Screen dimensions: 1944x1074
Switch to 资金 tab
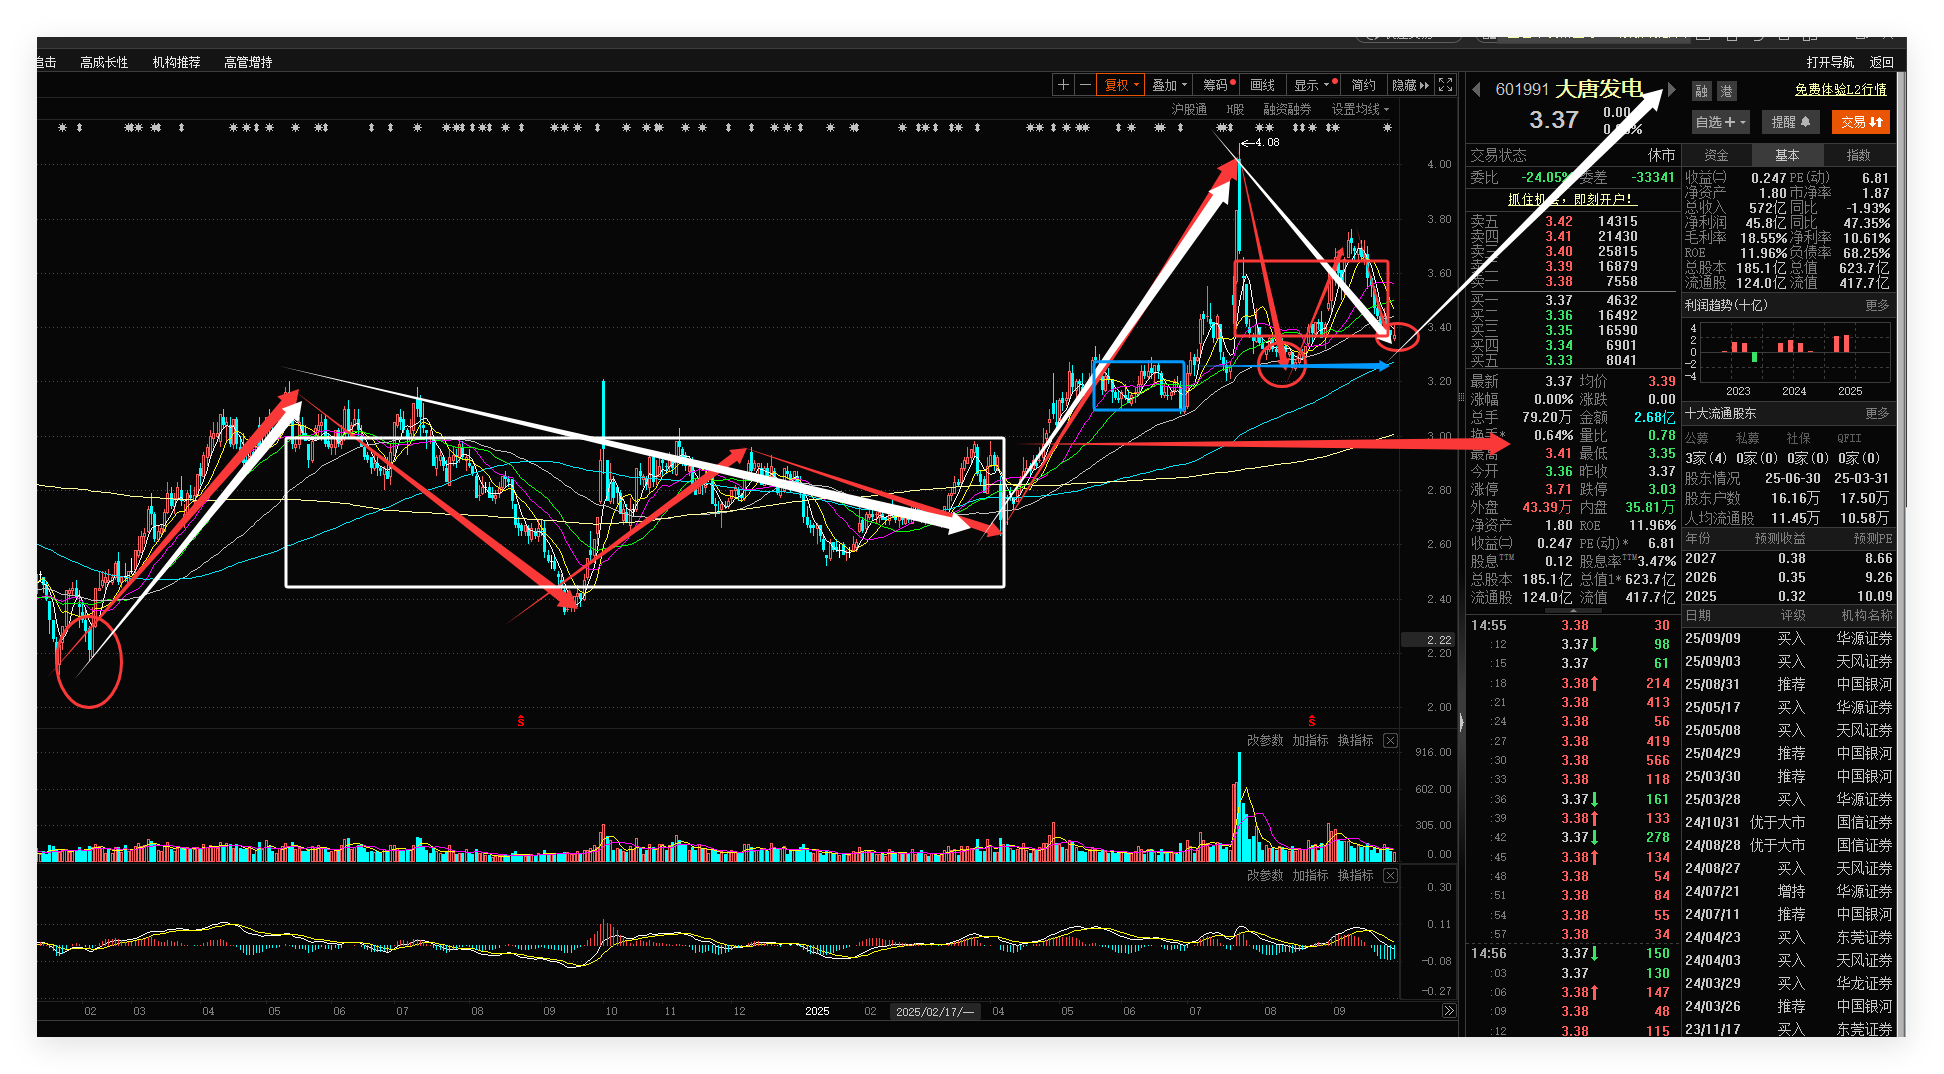pos(1716,155)
